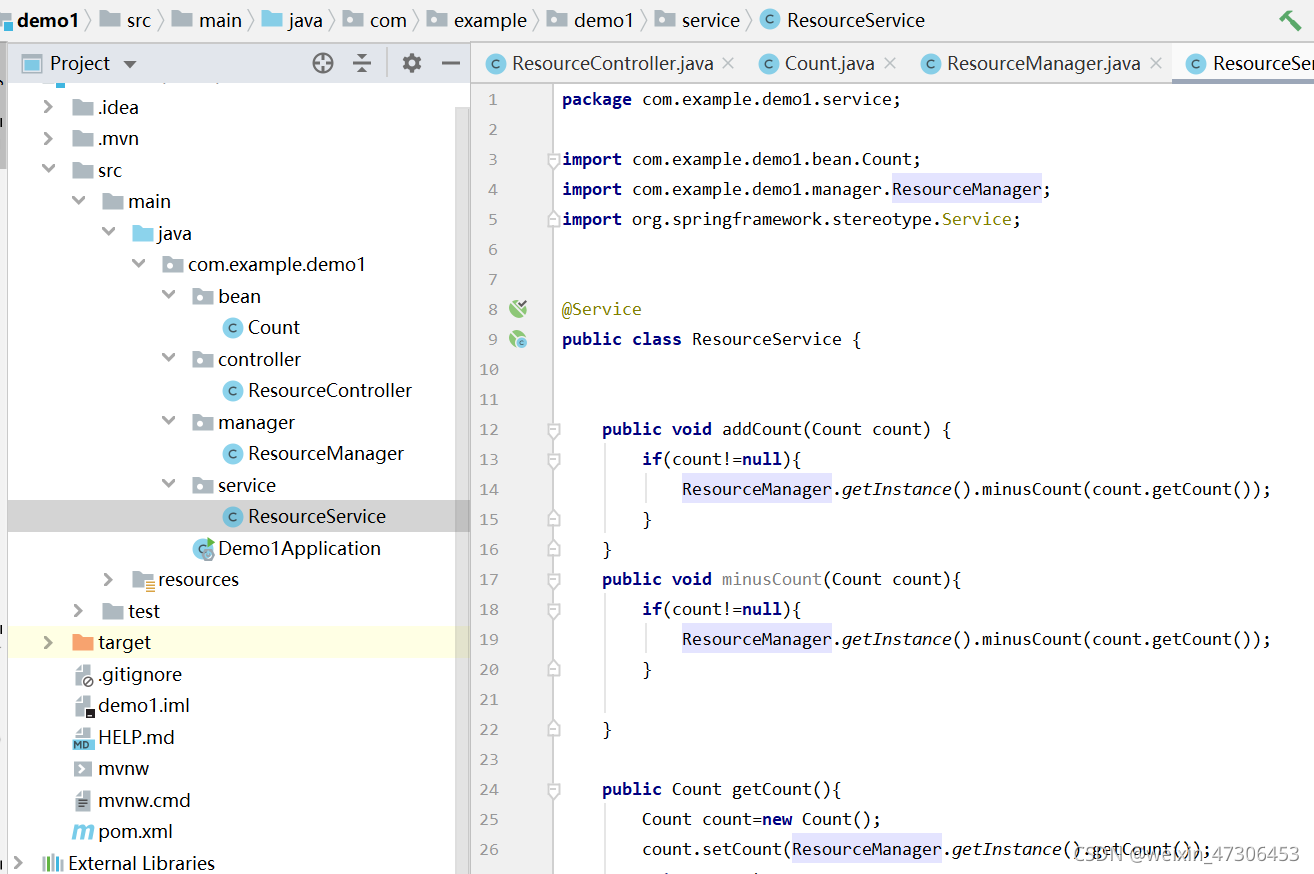Collapse the com.example.demo1 package

(138, 264)
